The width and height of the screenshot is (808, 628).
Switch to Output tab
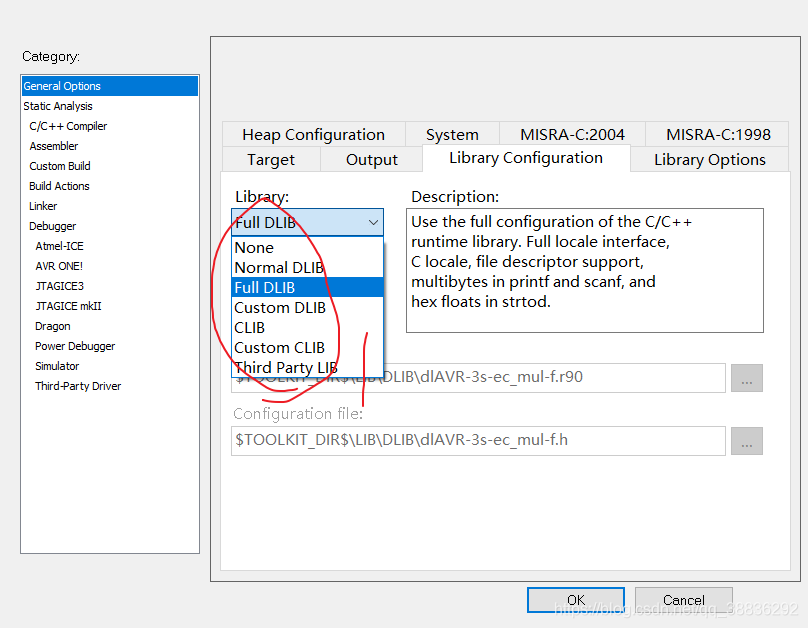[372, 160]
